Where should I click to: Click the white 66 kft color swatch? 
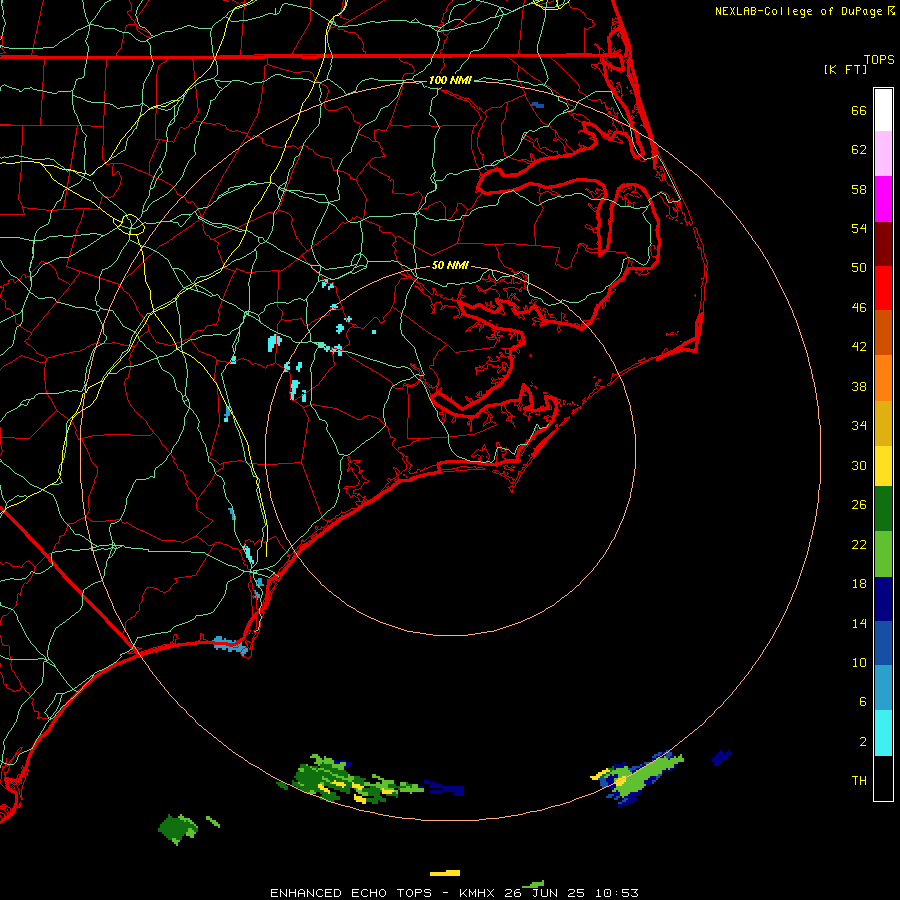click(883, 110)
